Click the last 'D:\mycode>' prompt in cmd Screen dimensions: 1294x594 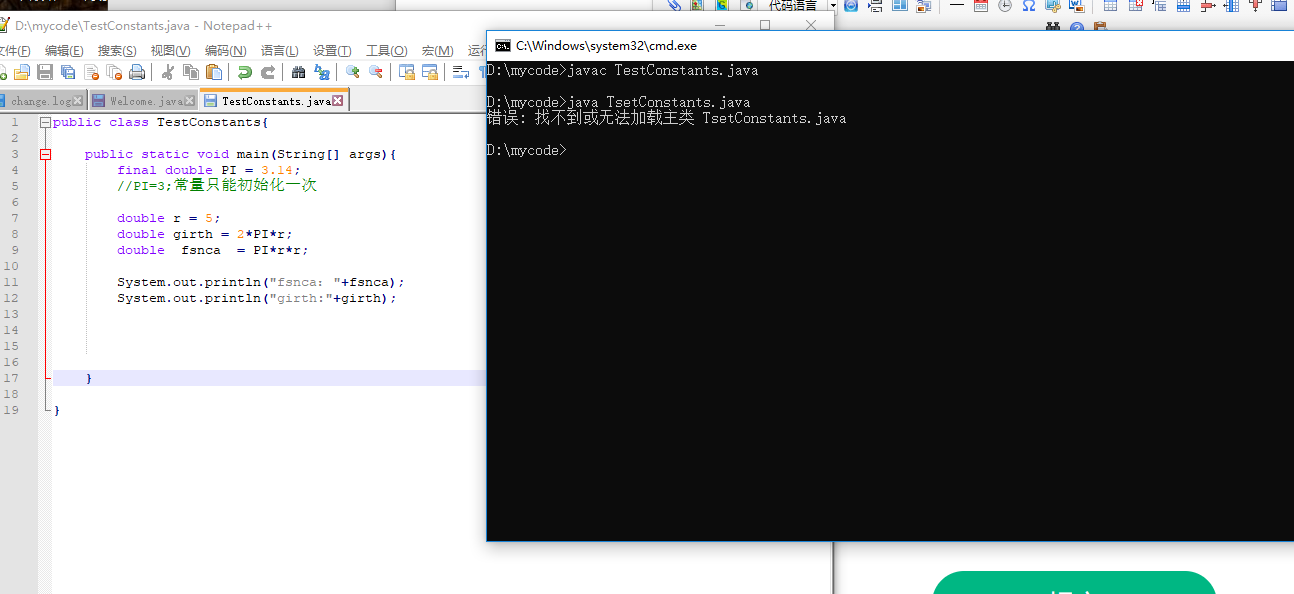tap(526, 150)
